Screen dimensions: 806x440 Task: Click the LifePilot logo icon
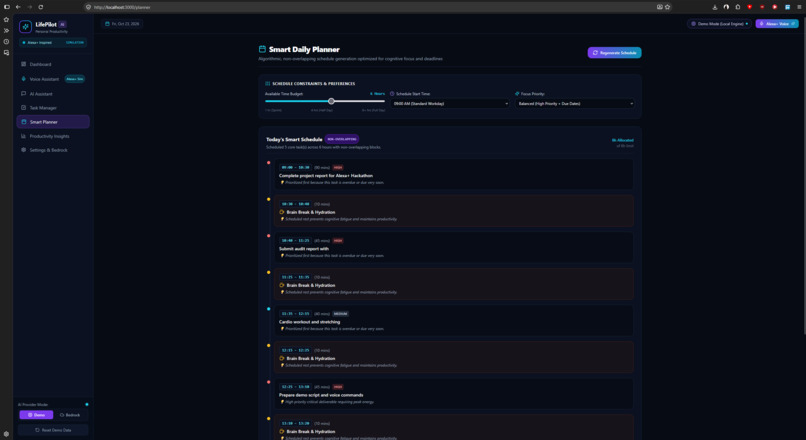[25, 26]
